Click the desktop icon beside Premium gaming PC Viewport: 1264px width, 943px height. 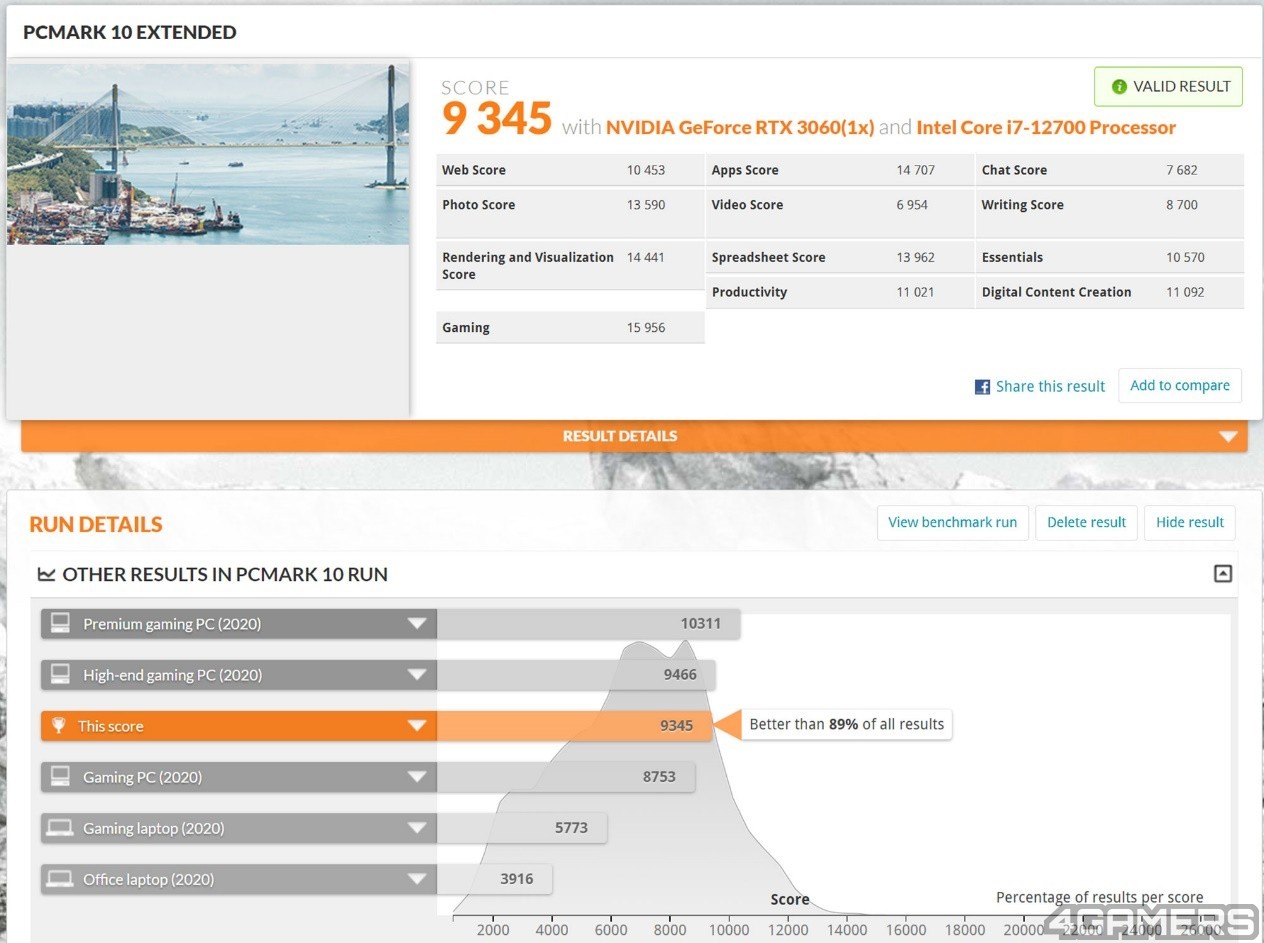pos(60,624)
